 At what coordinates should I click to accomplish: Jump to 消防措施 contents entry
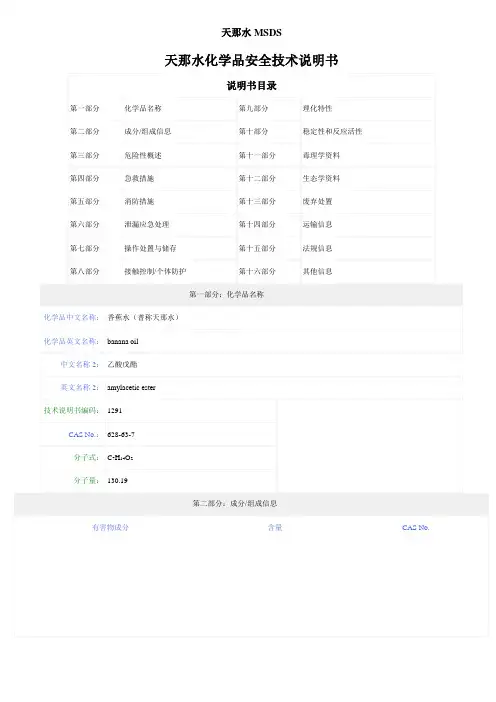click(139, 201)
